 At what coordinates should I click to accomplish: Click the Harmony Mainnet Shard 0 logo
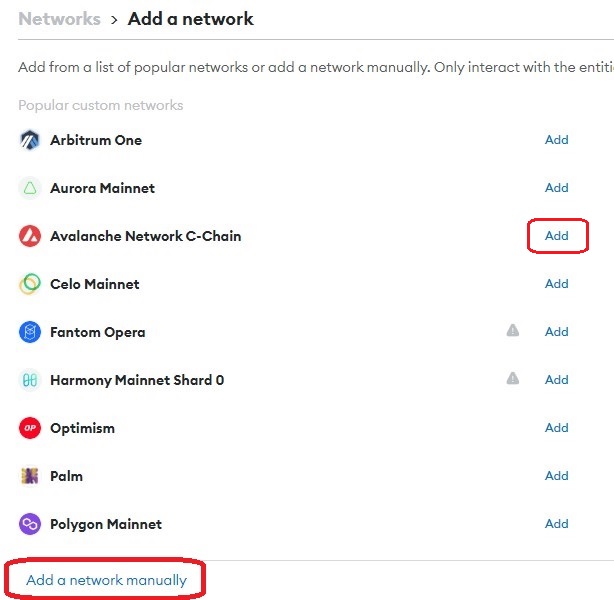[29, 380]
